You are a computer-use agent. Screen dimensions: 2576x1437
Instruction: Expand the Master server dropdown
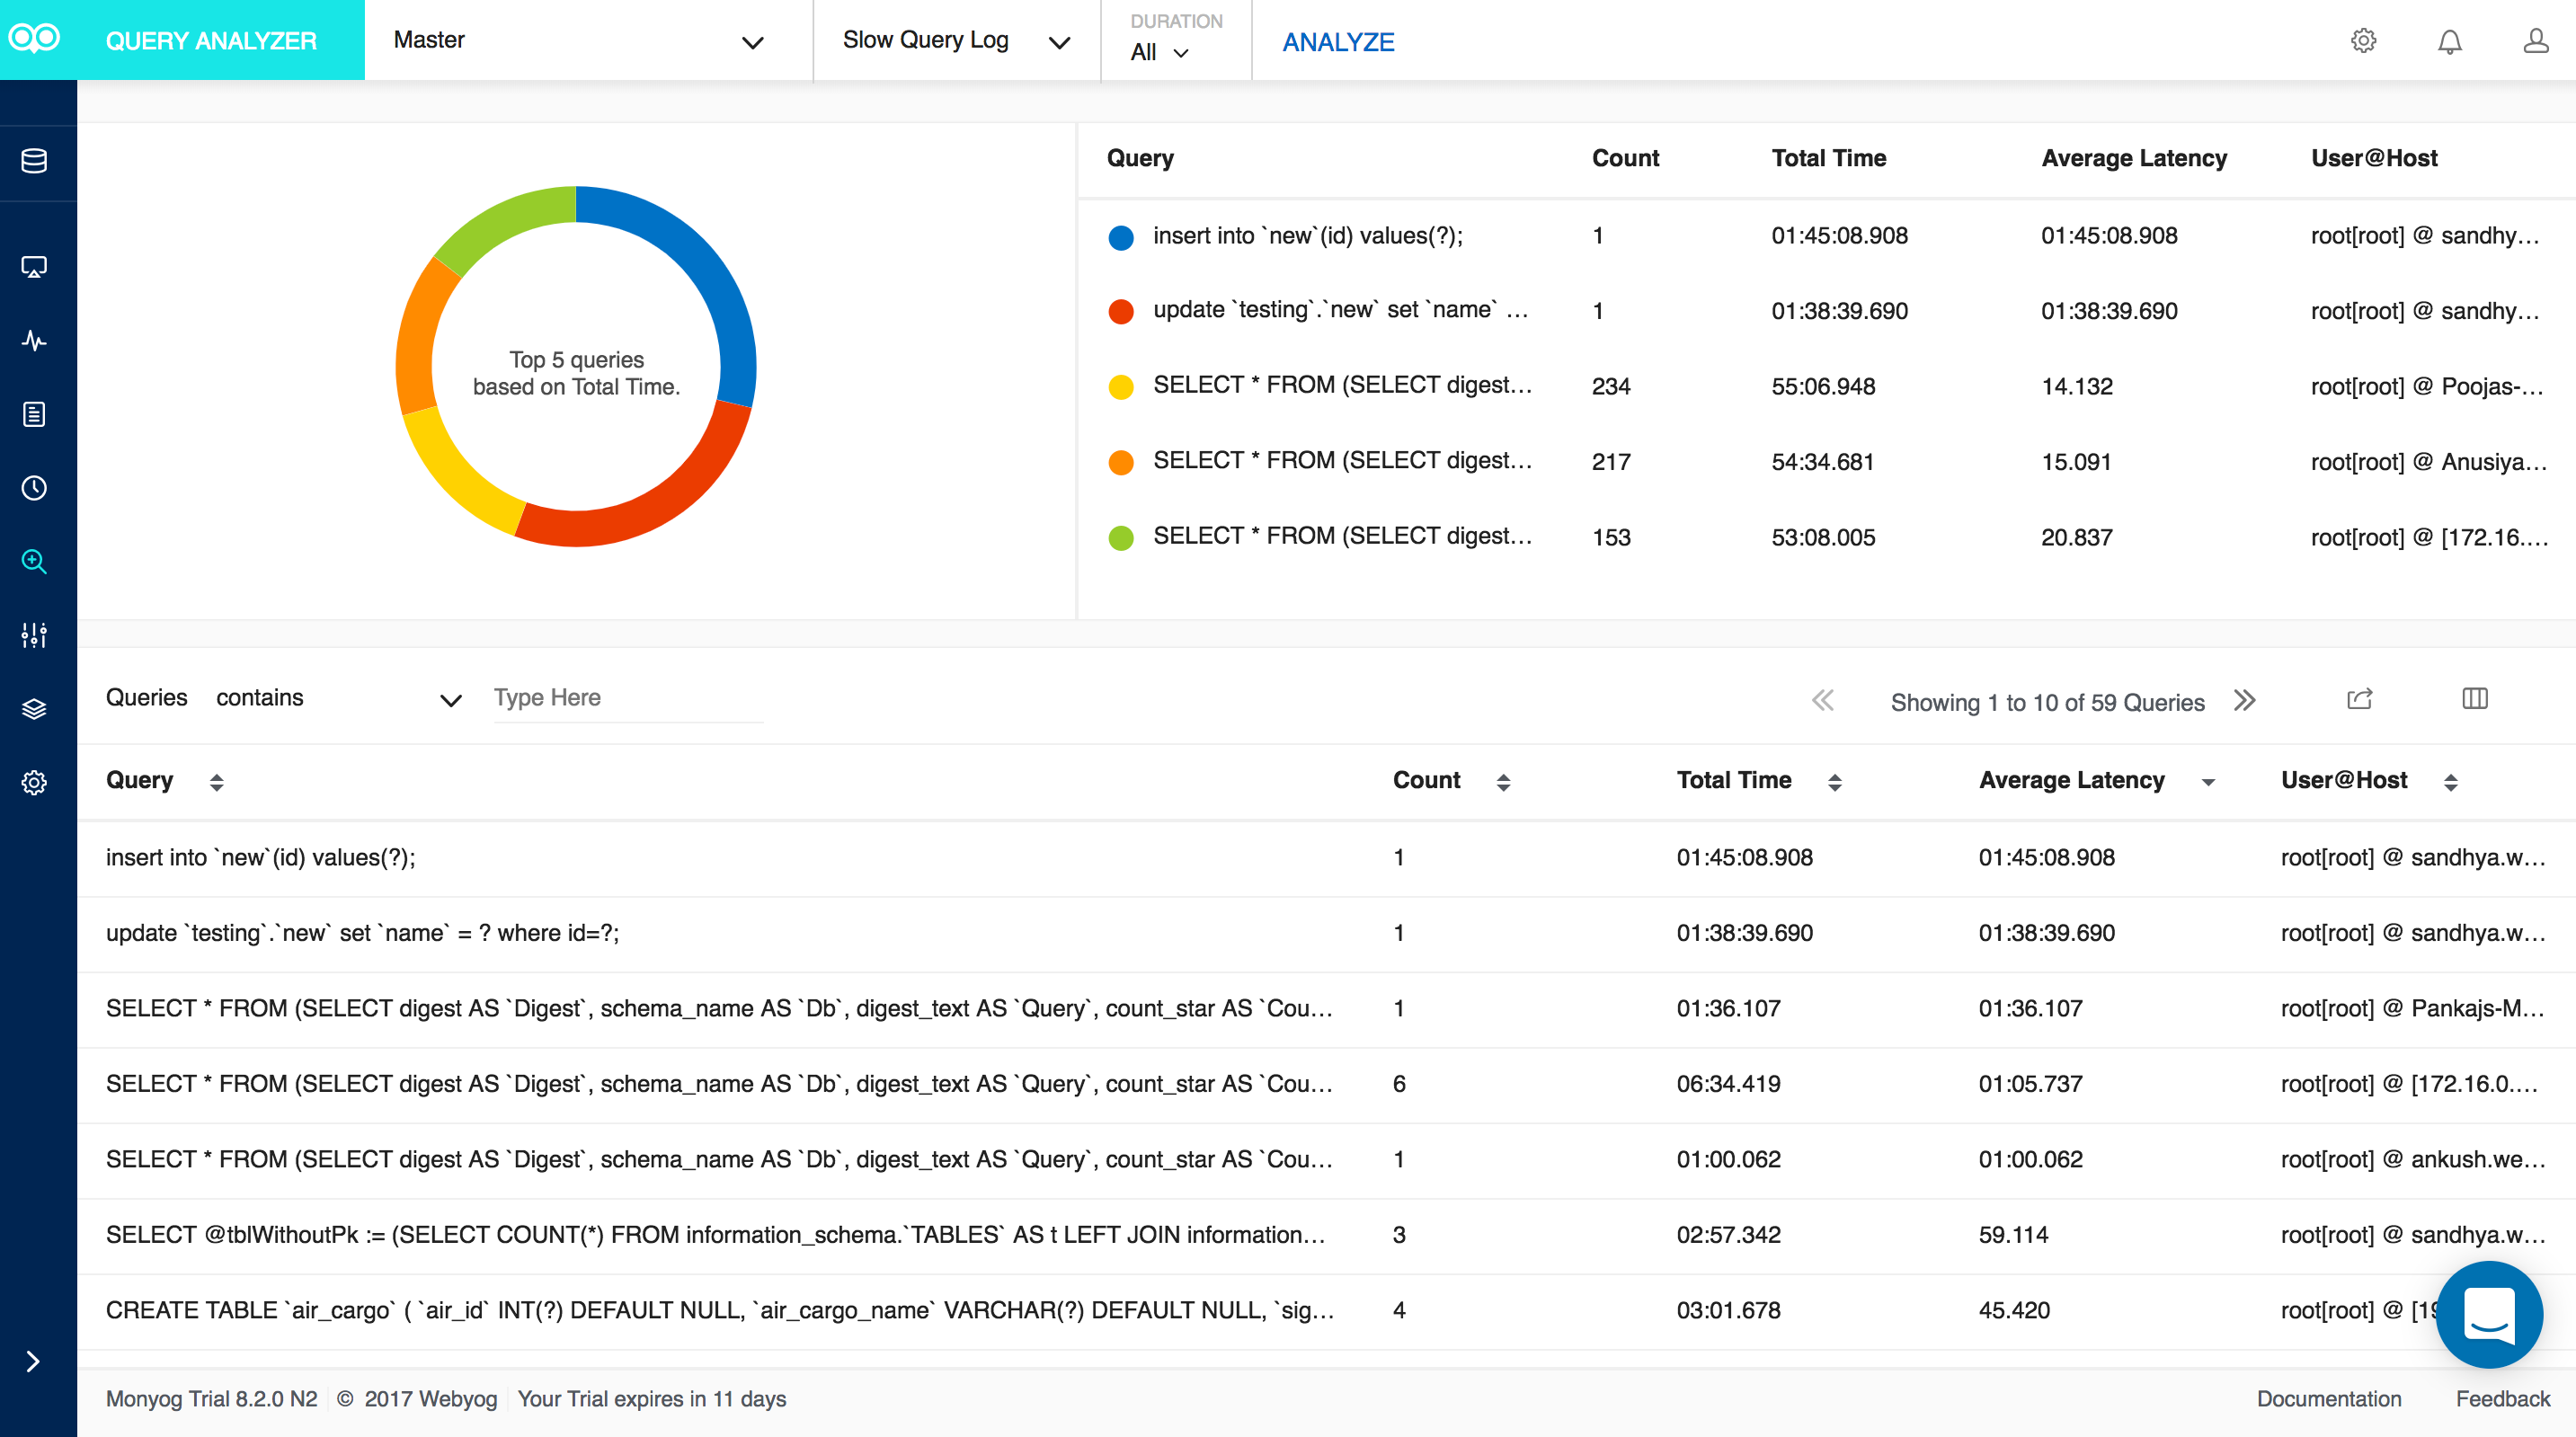click(x=752, y=41)
